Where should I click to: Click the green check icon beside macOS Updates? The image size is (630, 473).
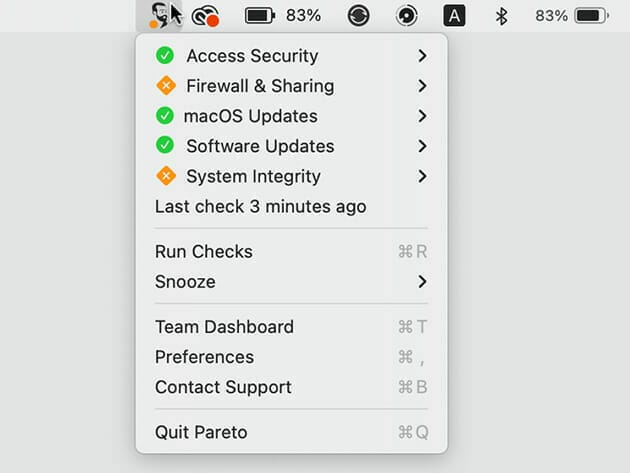point(165,116)
